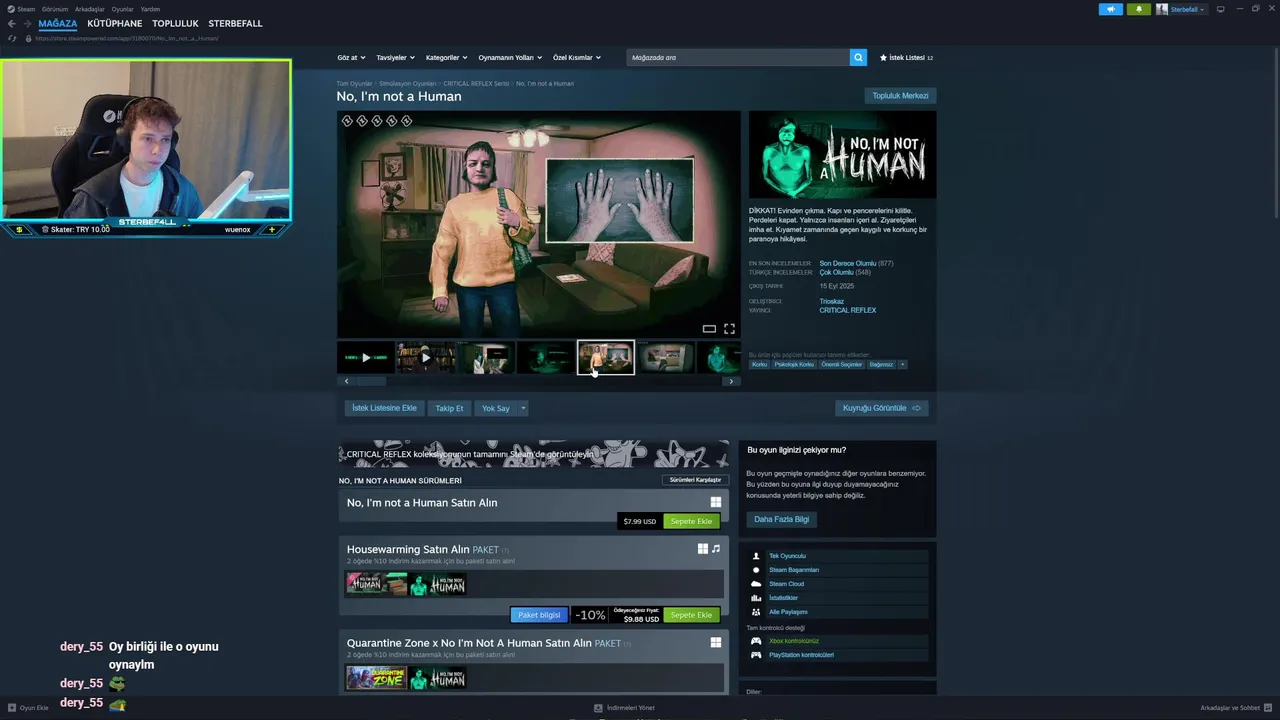Open the STERBEFALL profile tab
The height and width of the screenshot is (720, 1280).
tap(235, 23)
